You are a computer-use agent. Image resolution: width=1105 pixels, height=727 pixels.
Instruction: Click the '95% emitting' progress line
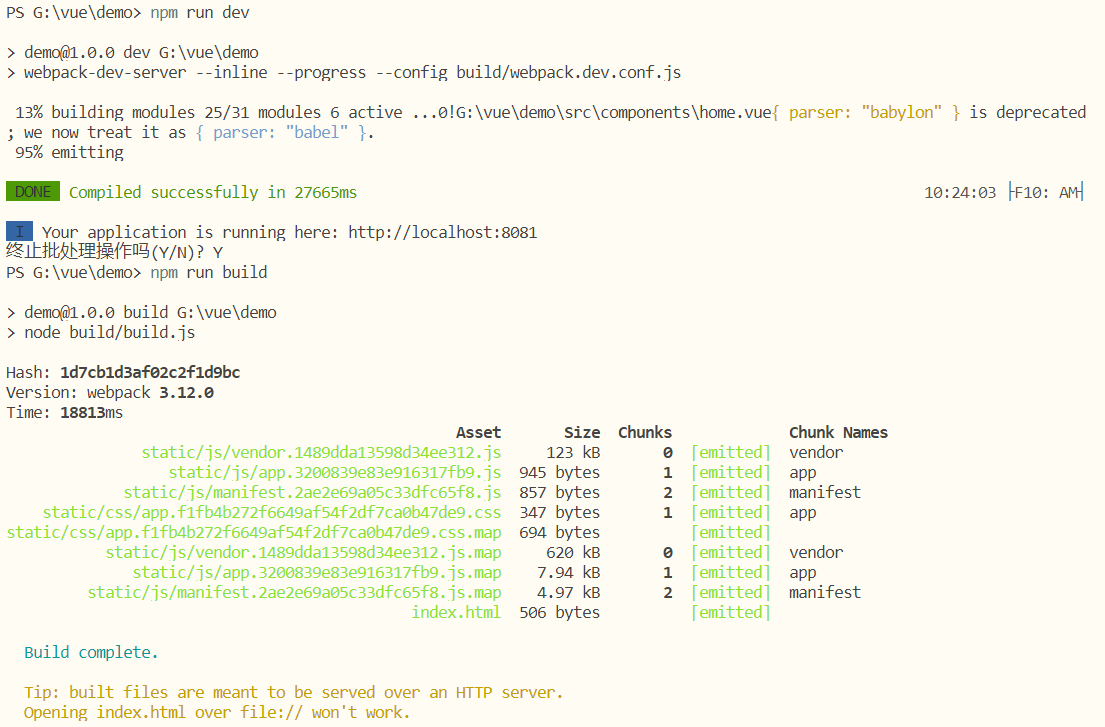click(69, 153)
